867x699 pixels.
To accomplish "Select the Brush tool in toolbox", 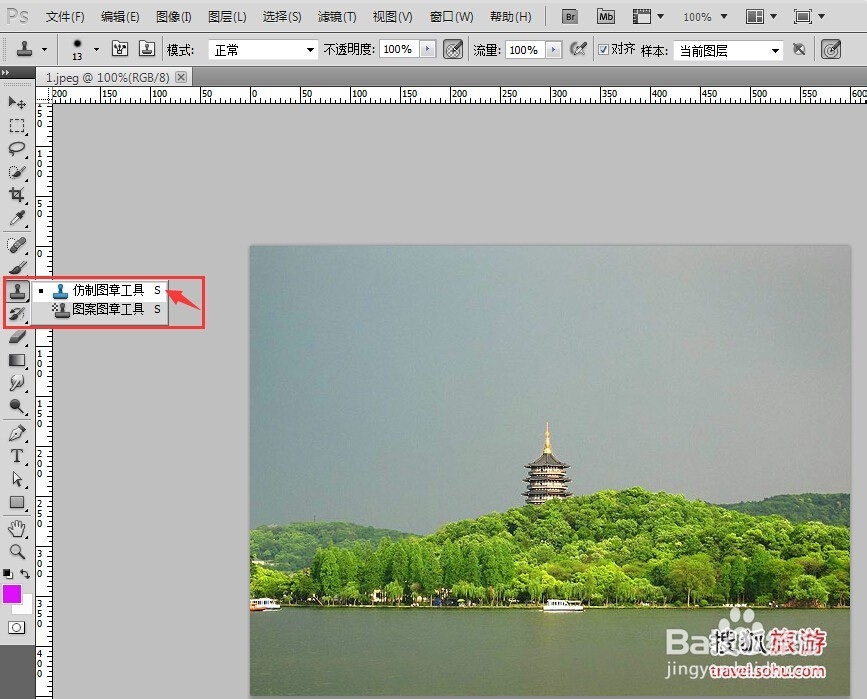I will click(17, 268).
